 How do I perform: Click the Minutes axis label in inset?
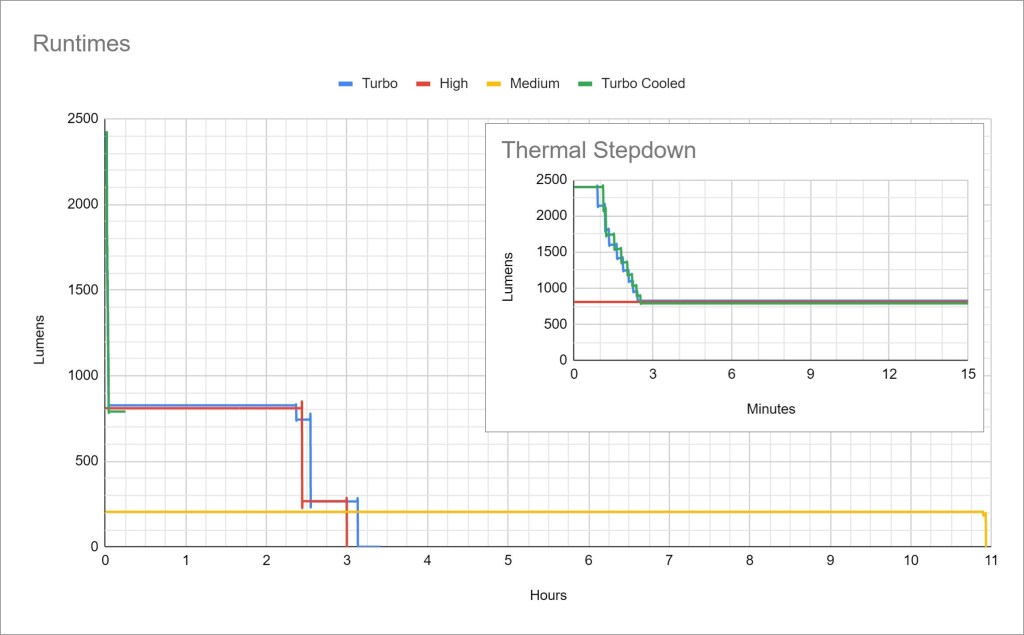[x=770, y=409]
